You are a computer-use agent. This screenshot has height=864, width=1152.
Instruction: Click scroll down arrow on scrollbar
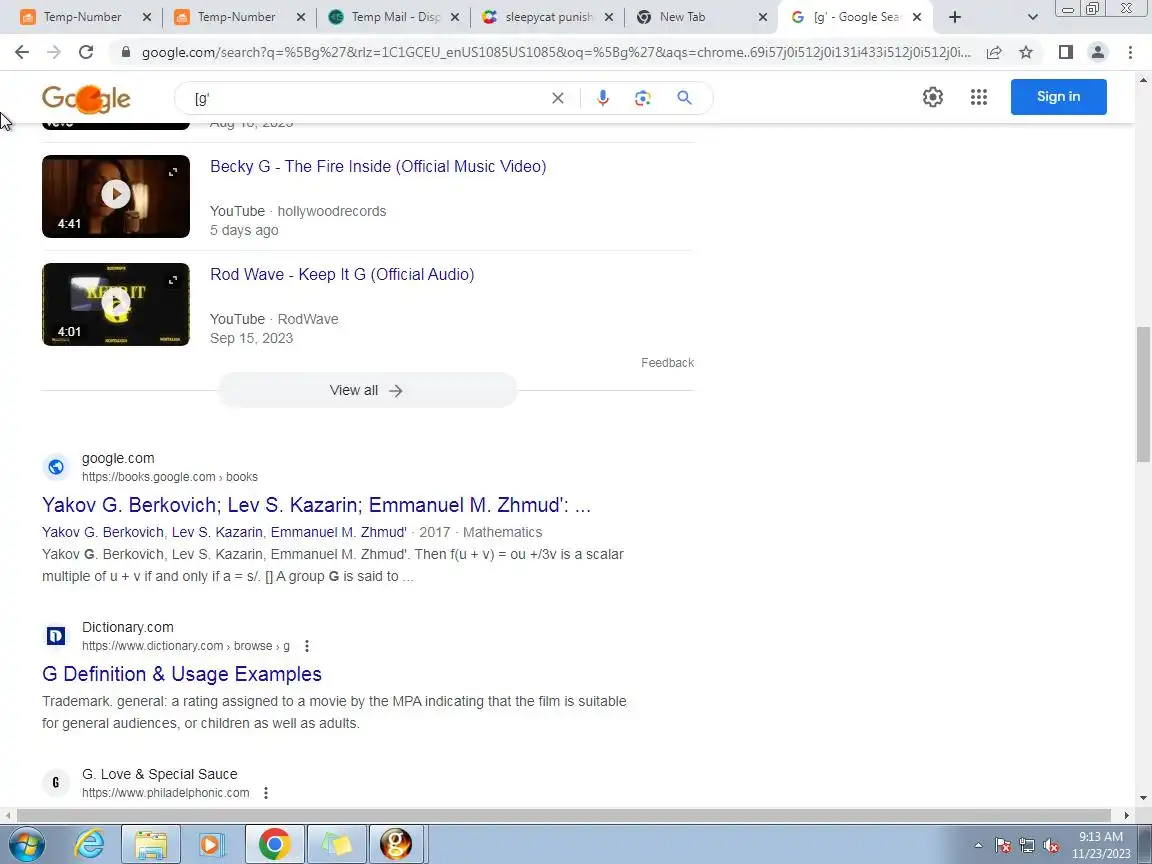point(1143,798)
